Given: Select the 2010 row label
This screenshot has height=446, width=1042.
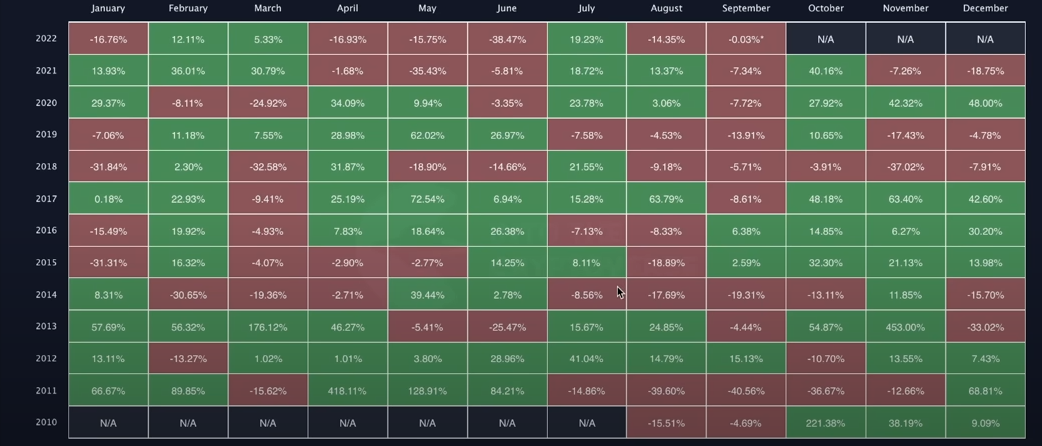Looking at the screenshot, I should coord(46,422).
